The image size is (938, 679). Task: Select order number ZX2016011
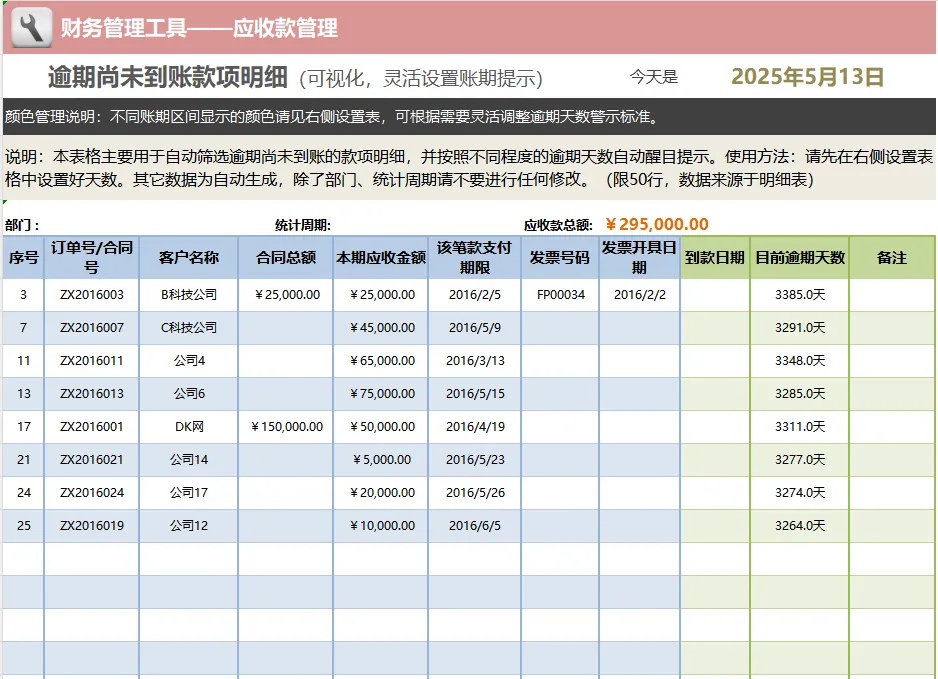92,361
